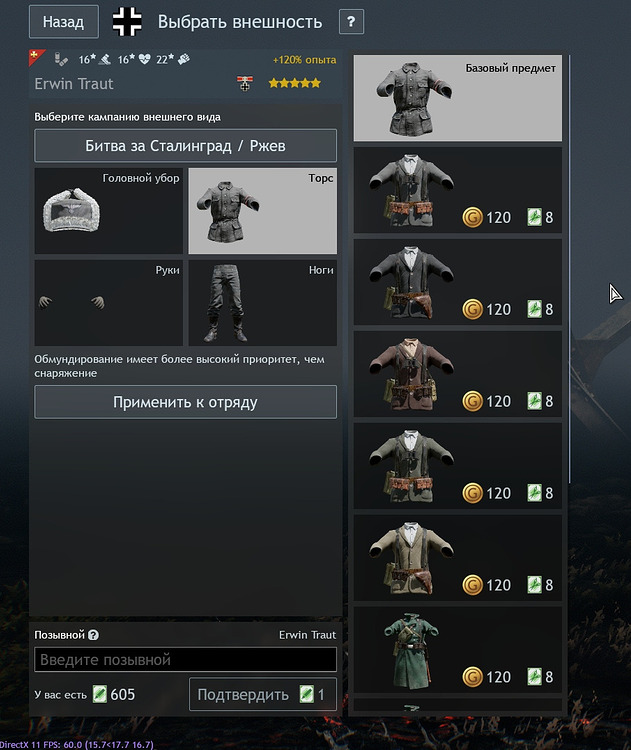Click Применить к отряду button
631x750 pixels.
[186, 402]
